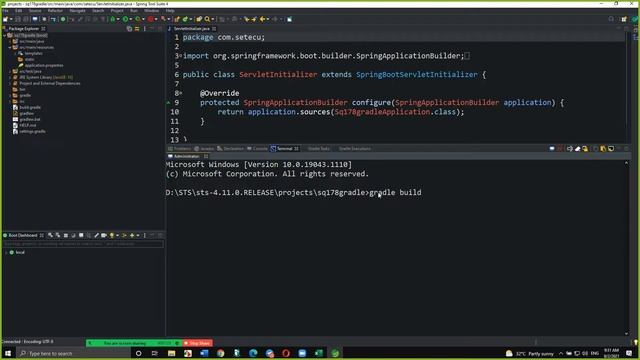
Task: Click the filter field in Boot Dashboard
Action: [x=83, y=244]
